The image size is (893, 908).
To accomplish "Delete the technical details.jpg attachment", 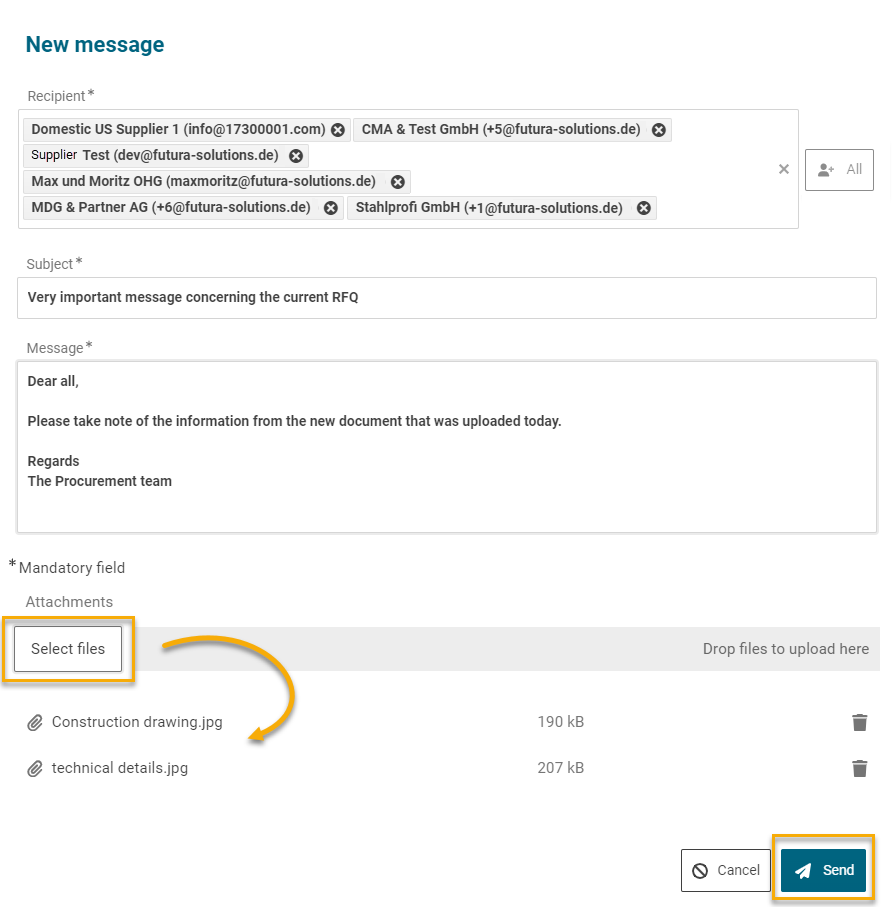I will pyautogui.click(x=859, y=768).
